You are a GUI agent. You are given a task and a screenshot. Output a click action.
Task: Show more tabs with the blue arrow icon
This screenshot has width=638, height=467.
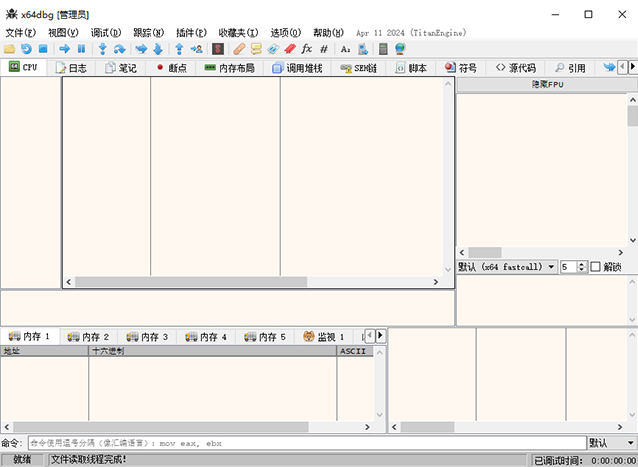coord(609,67)
